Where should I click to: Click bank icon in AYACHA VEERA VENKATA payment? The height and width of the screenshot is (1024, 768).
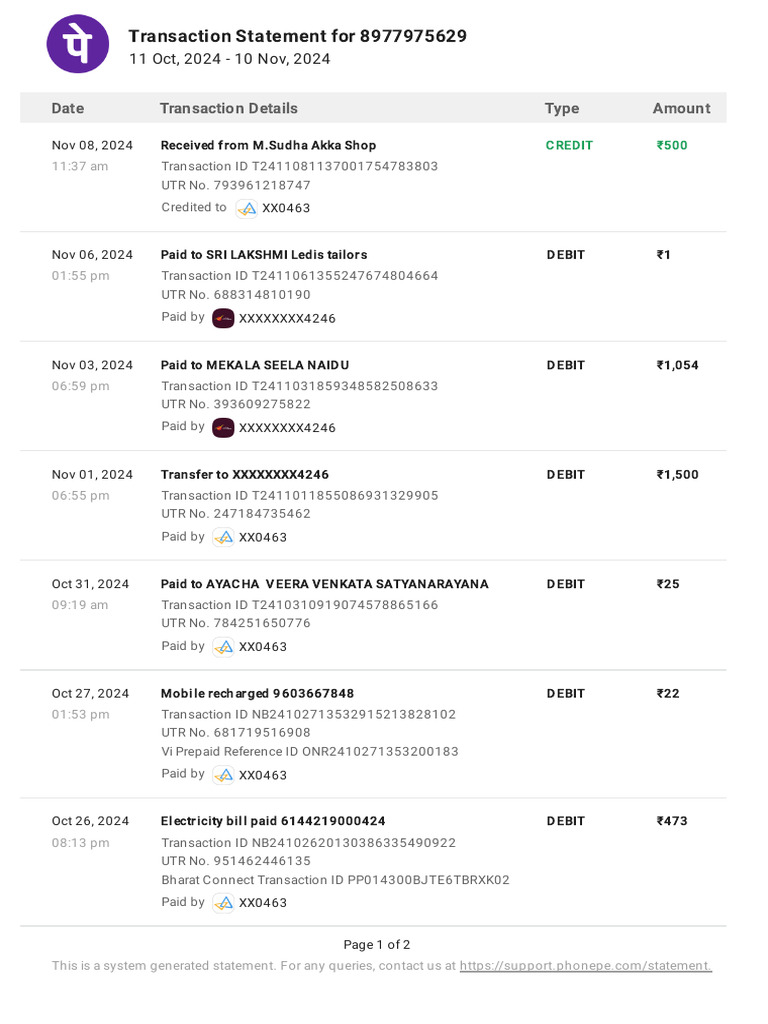224,647
